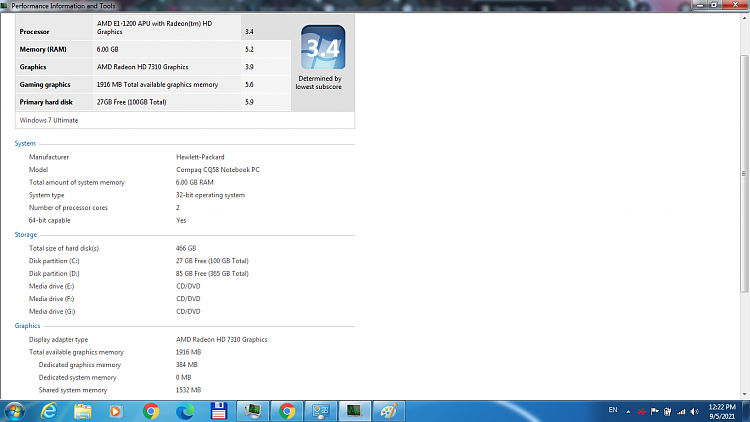Click the scrollbar down arrow

(744, 394)
